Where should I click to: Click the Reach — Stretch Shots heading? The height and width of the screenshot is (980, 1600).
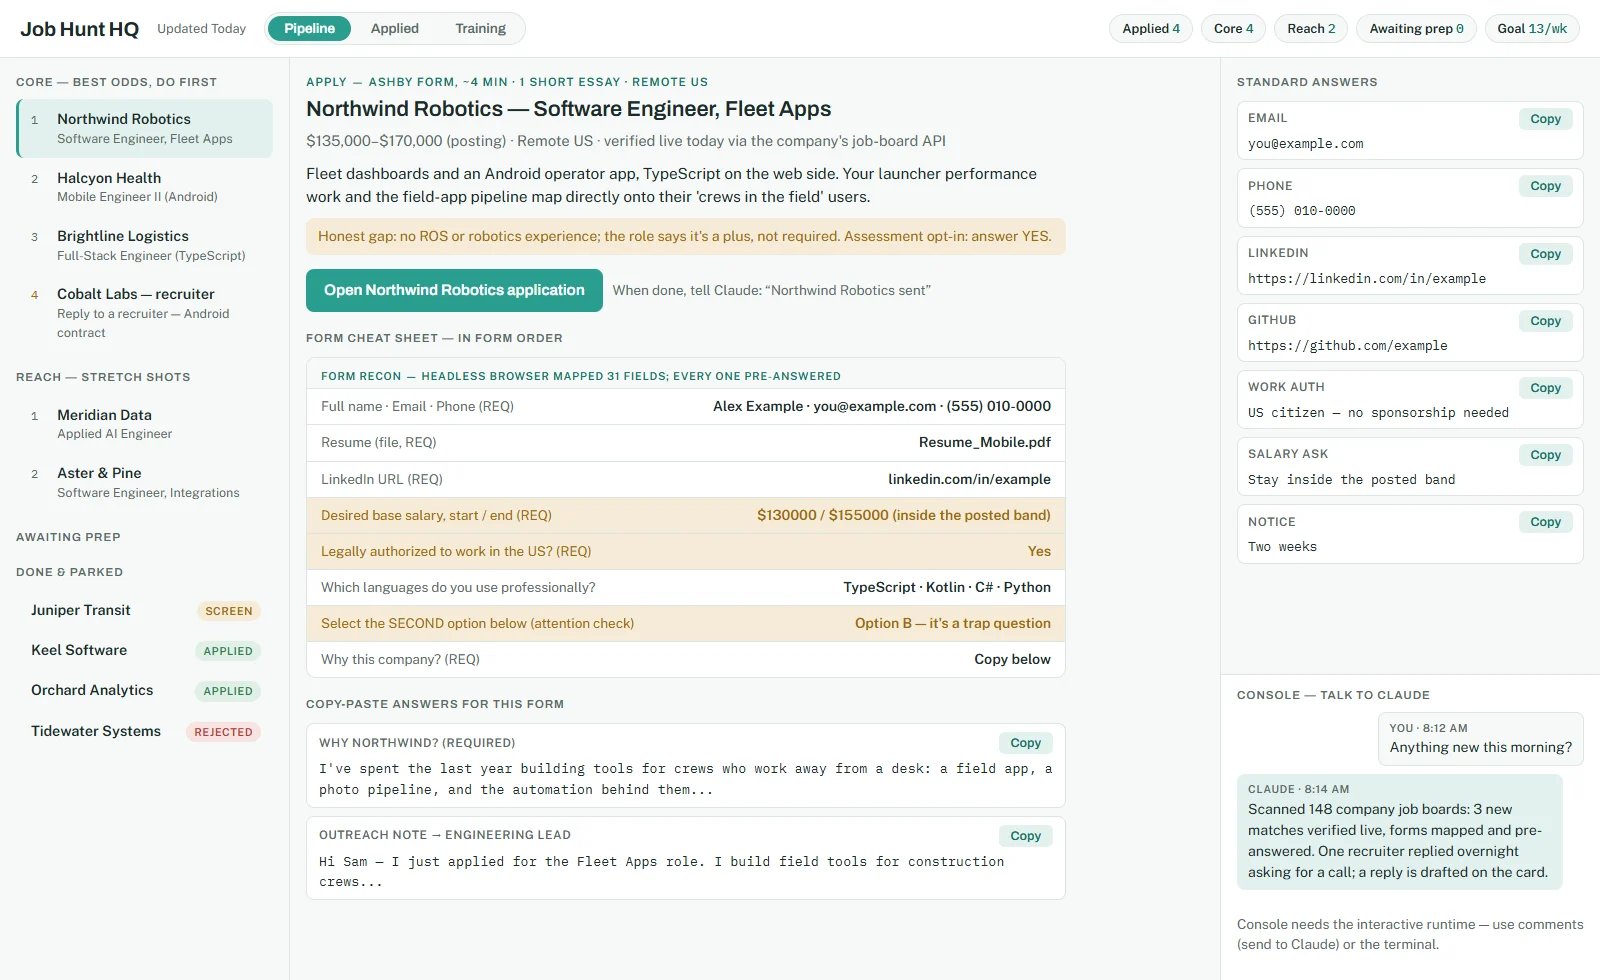point(103,377)
